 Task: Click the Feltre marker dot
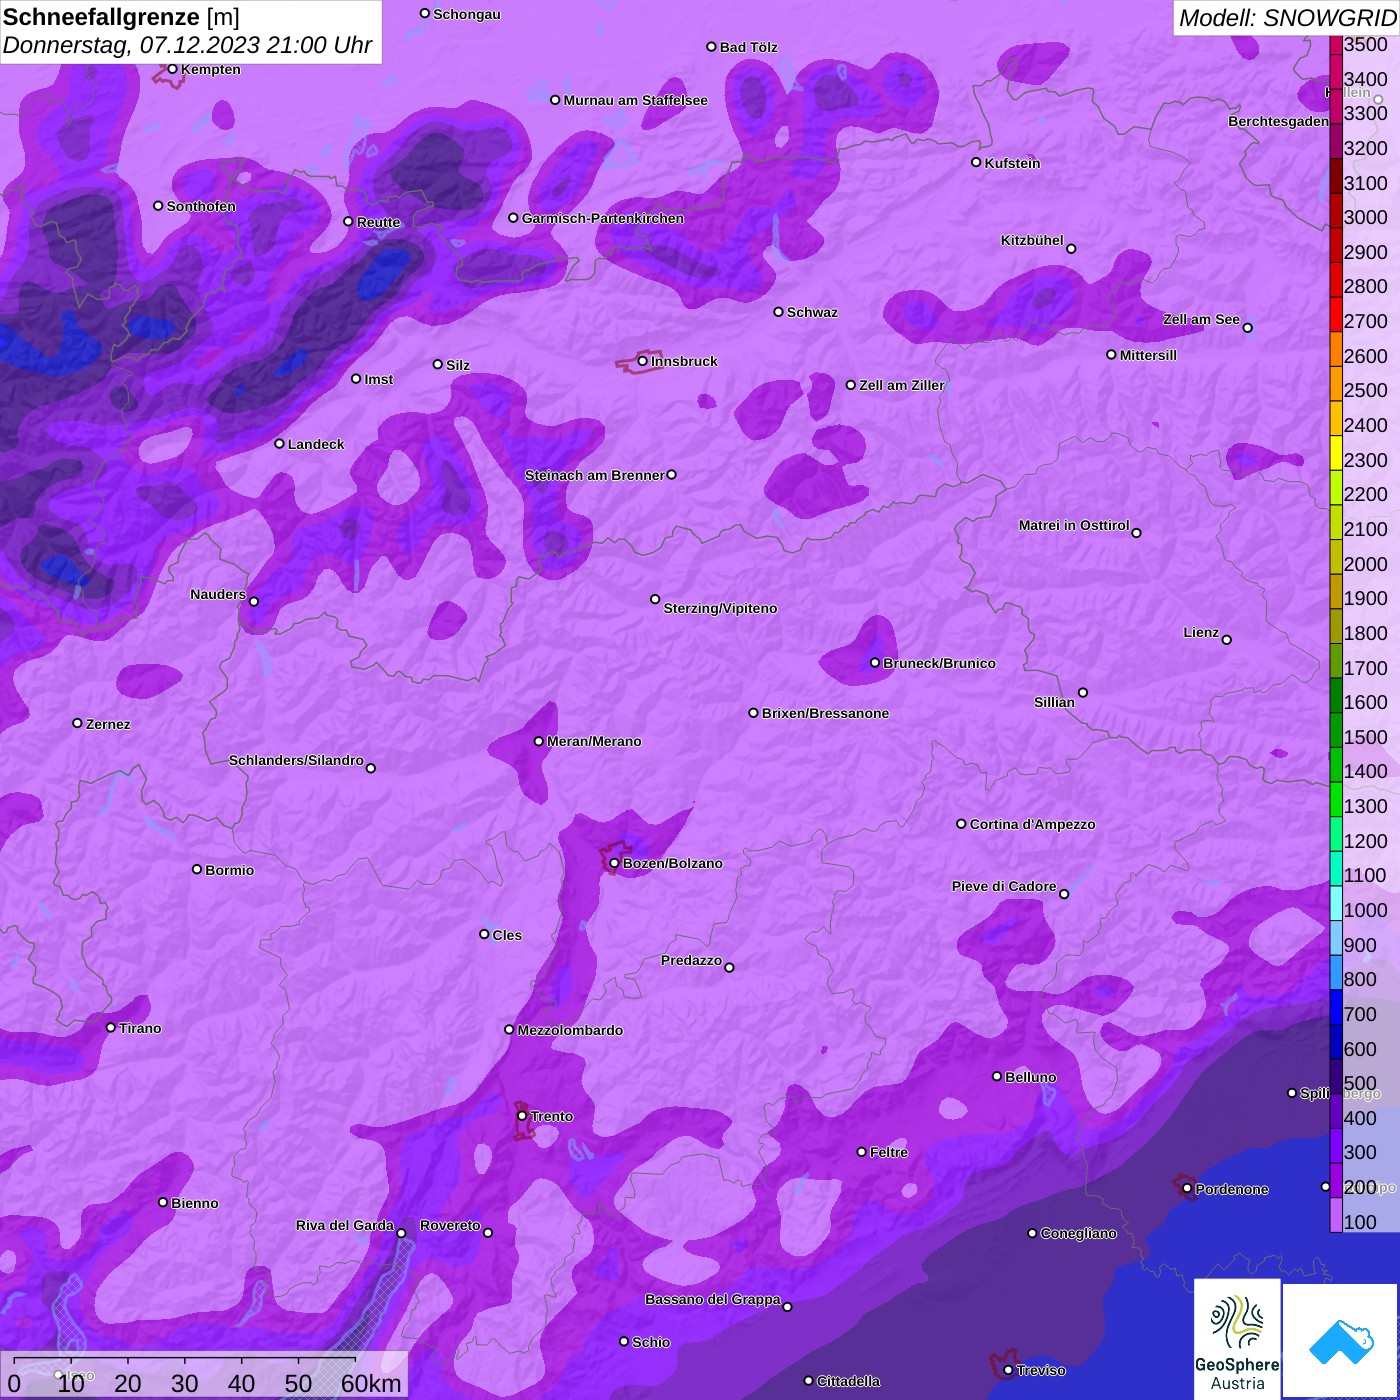click(861, 1152)
